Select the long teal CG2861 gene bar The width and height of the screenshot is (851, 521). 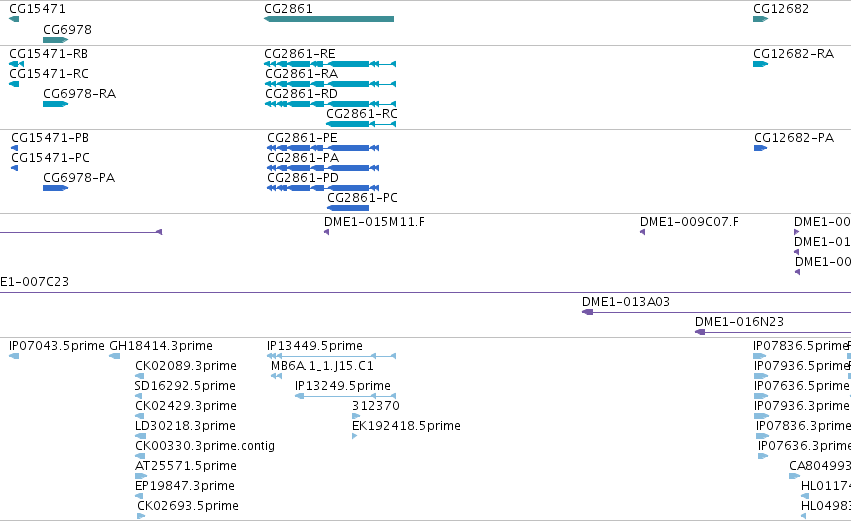tap(329, 19)
